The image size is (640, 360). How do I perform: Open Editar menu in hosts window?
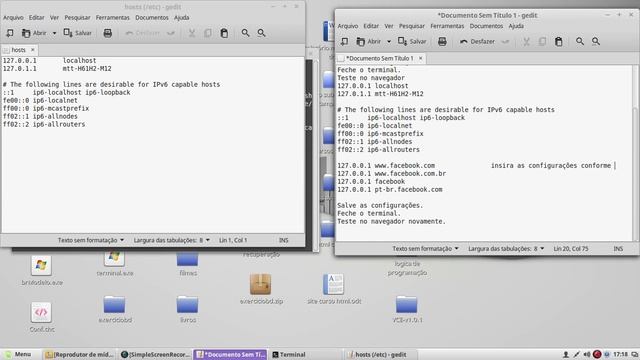pos(36,18)
